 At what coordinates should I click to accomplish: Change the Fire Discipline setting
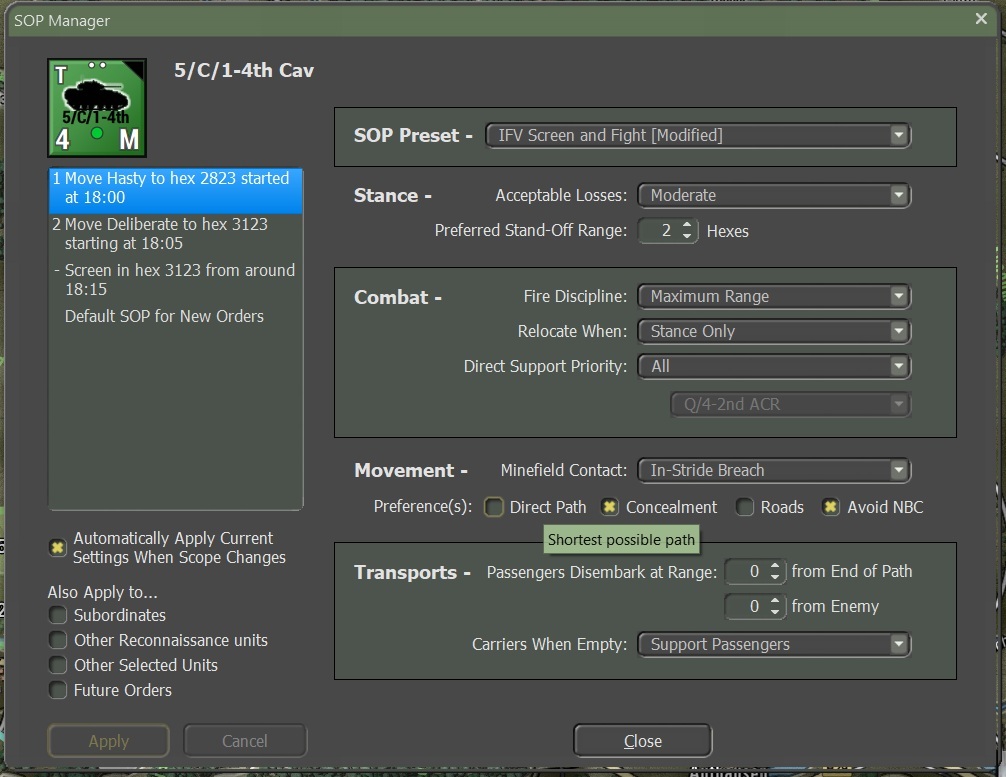click(773, 296)
